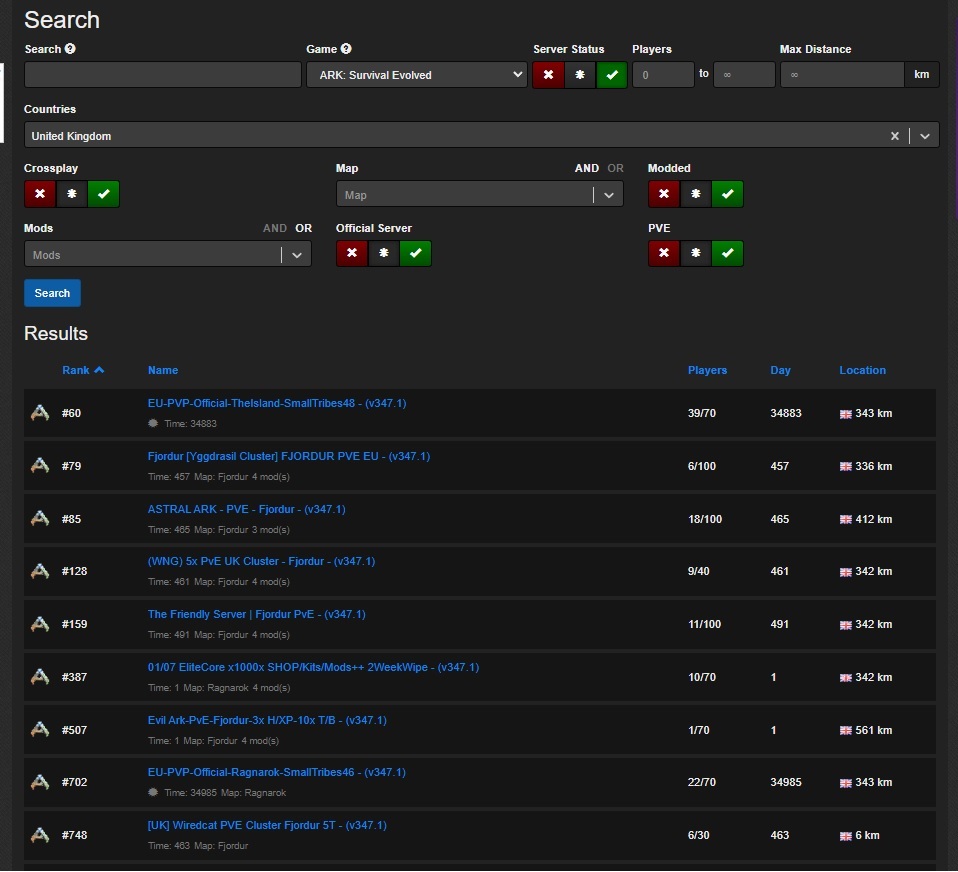Expand the Mods dropdown chevron
The width and height of the screenshot is (958, 872).
(297, 255)
